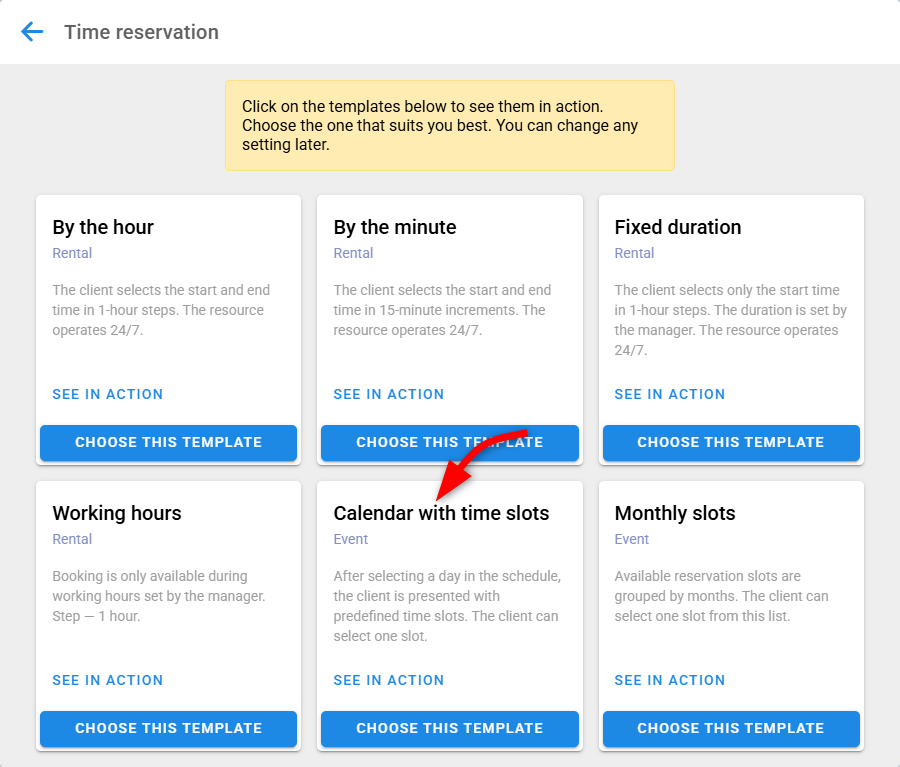See Fixed duration template in action
Viewport: 900px width, 767px height.
pos(669,394)
